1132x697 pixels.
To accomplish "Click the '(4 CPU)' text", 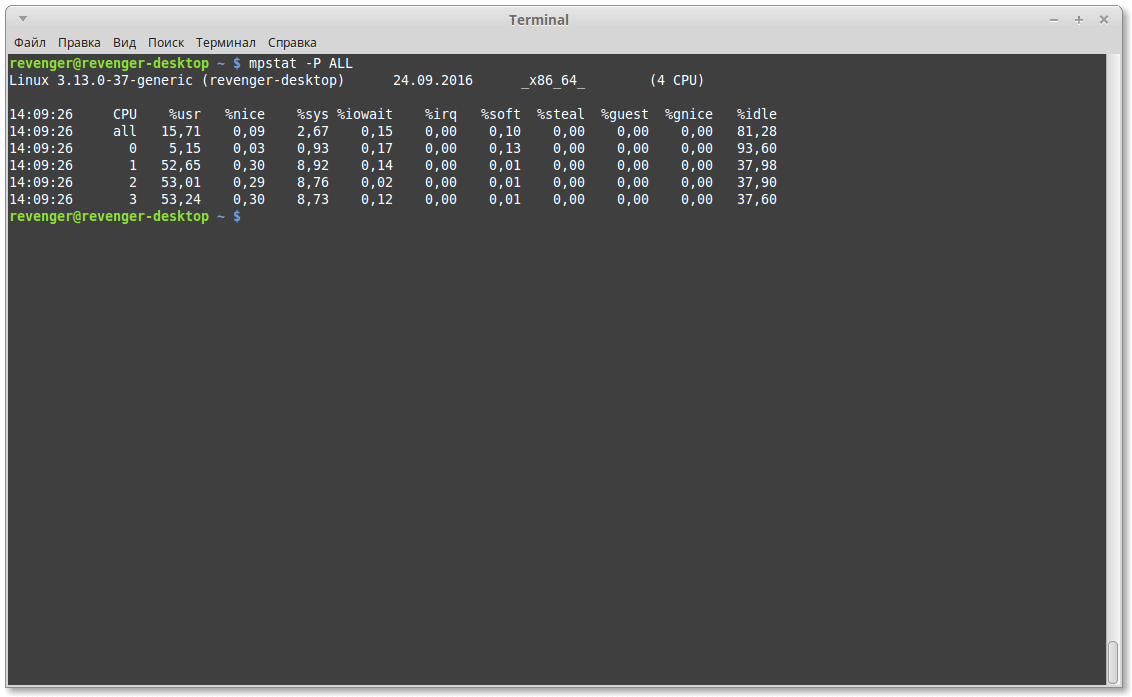I will 676,80.
